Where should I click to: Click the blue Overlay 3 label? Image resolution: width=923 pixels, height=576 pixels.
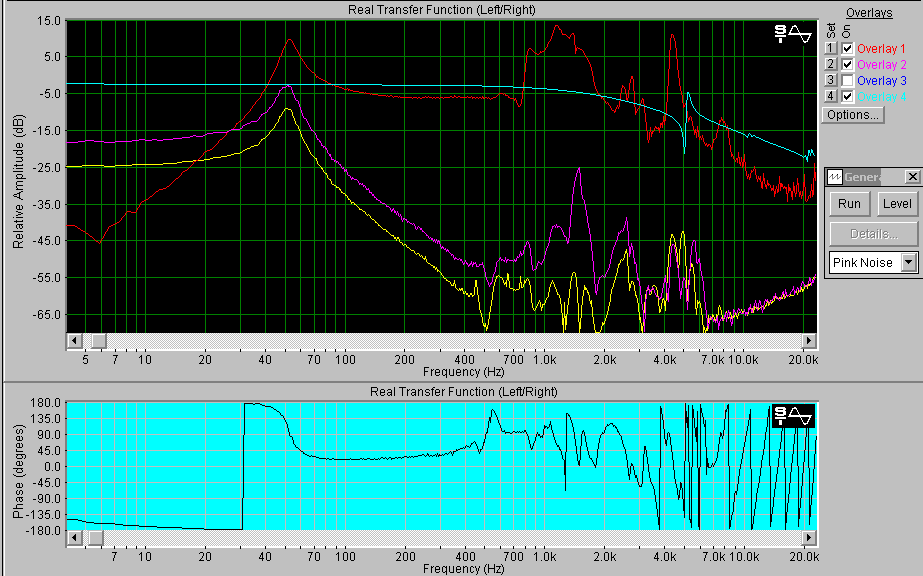[881, 81]
